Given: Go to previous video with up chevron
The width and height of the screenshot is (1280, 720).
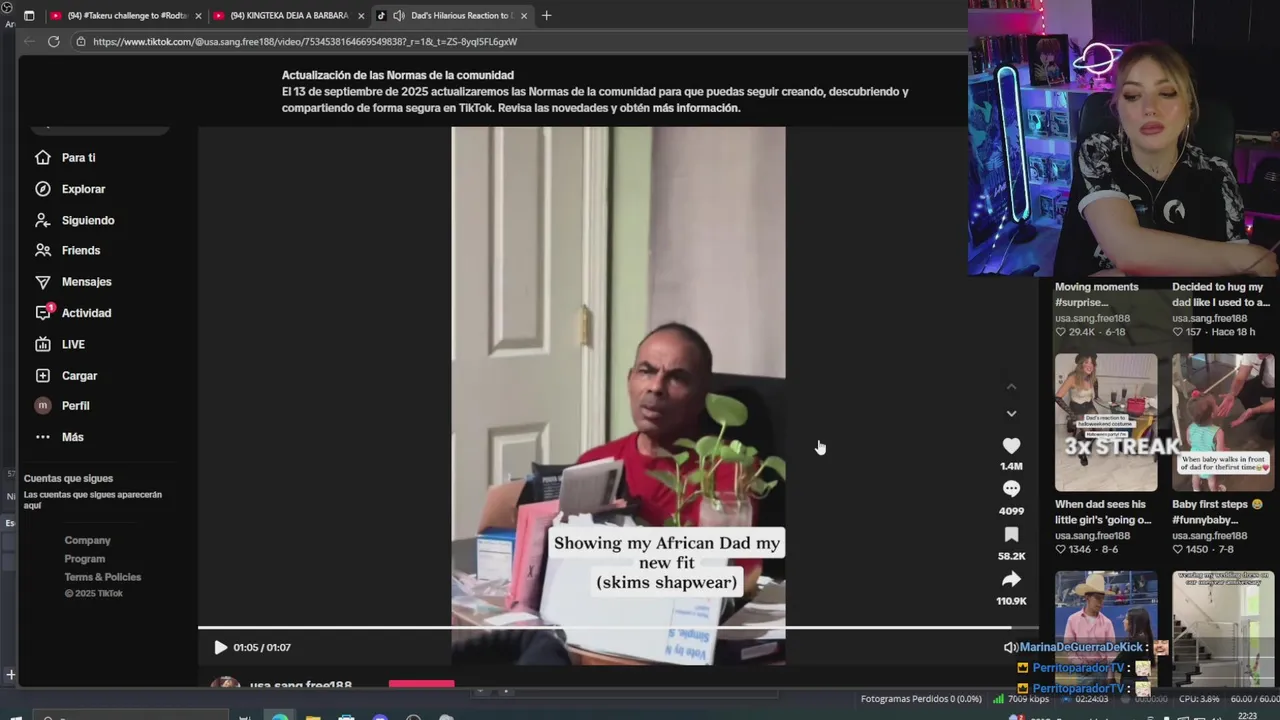Looking at the screenshot, I should 1011,386.
